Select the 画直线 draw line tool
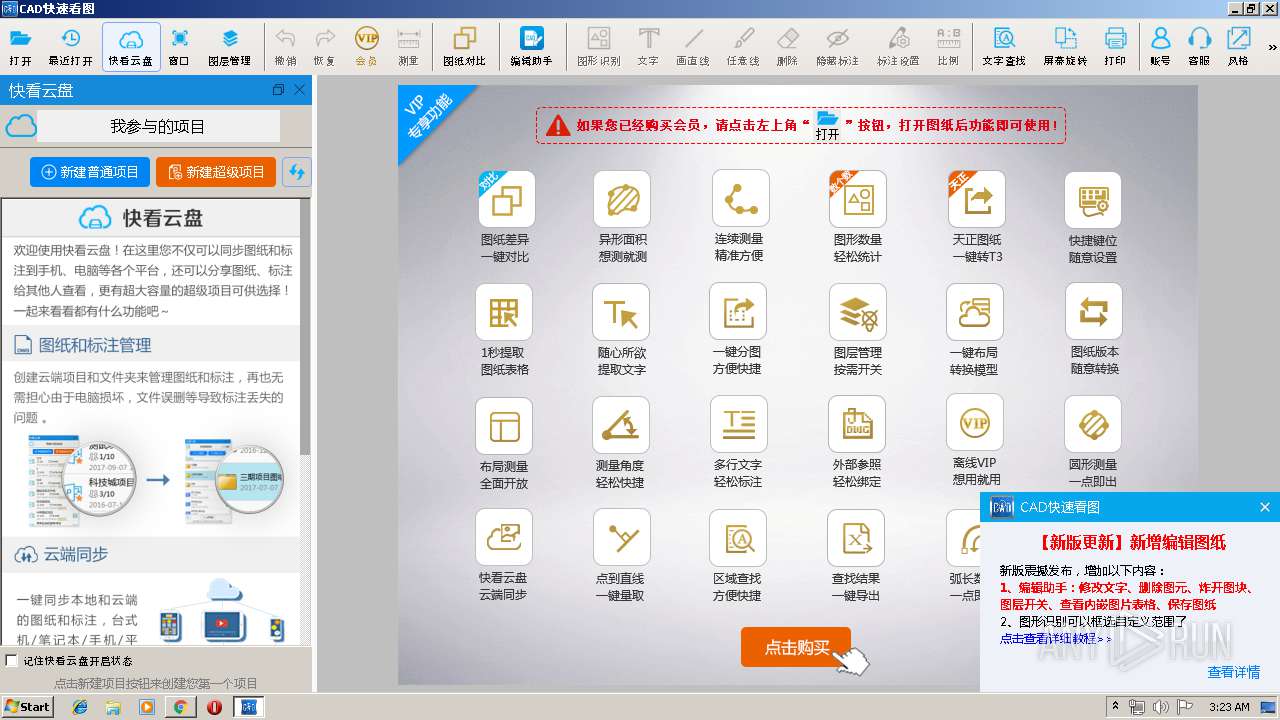The width and height of the screenshot is (1280, 720). pyautogui.click(x=693, y=46)
